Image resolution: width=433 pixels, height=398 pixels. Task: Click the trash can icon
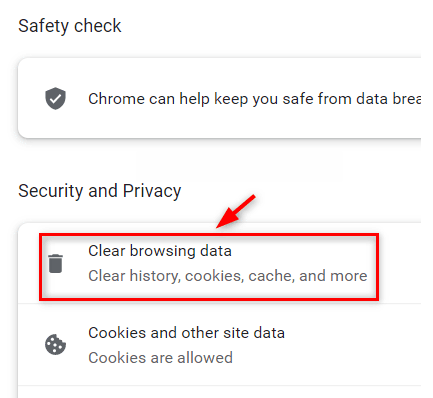pyautogui.click(x=55, y=263)
